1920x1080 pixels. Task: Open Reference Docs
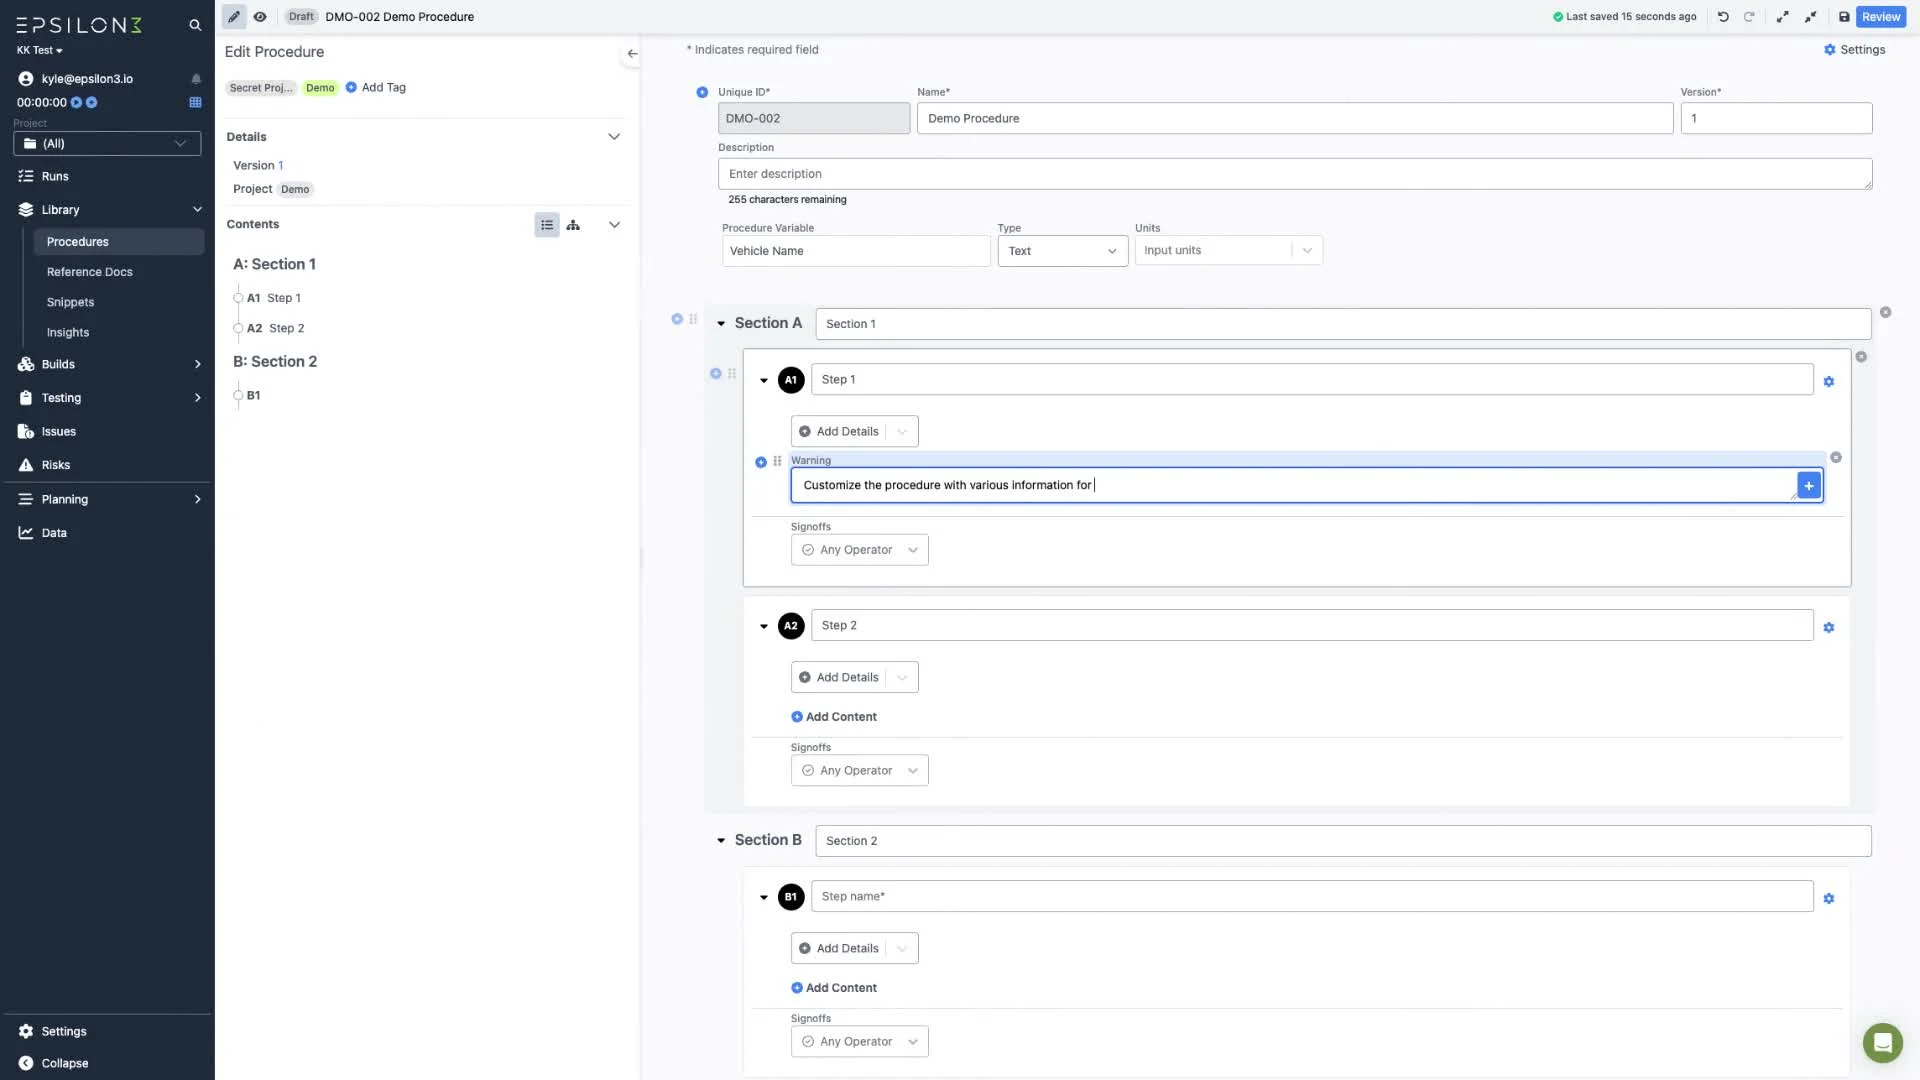click(x=90, y=272)
